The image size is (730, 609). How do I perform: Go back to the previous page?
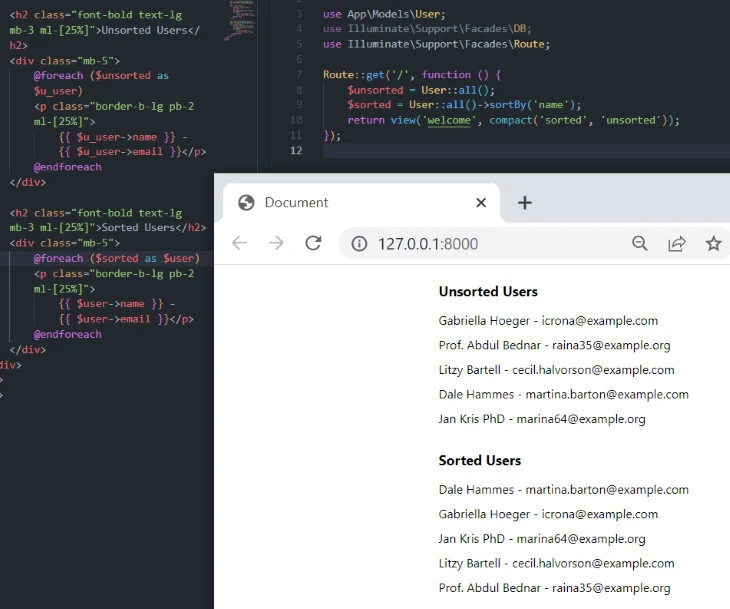[239, 244]
